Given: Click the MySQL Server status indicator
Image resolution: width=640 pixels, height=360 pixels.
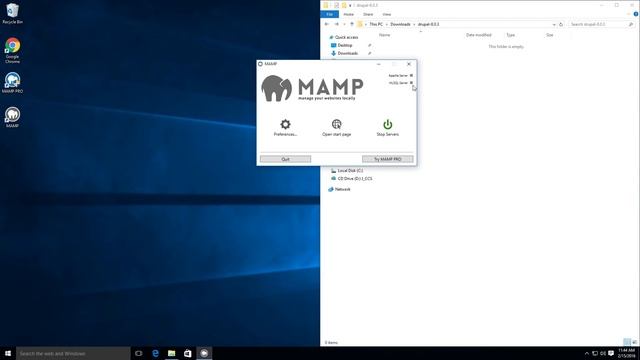Looking at the screenshot, I should 411,83.
